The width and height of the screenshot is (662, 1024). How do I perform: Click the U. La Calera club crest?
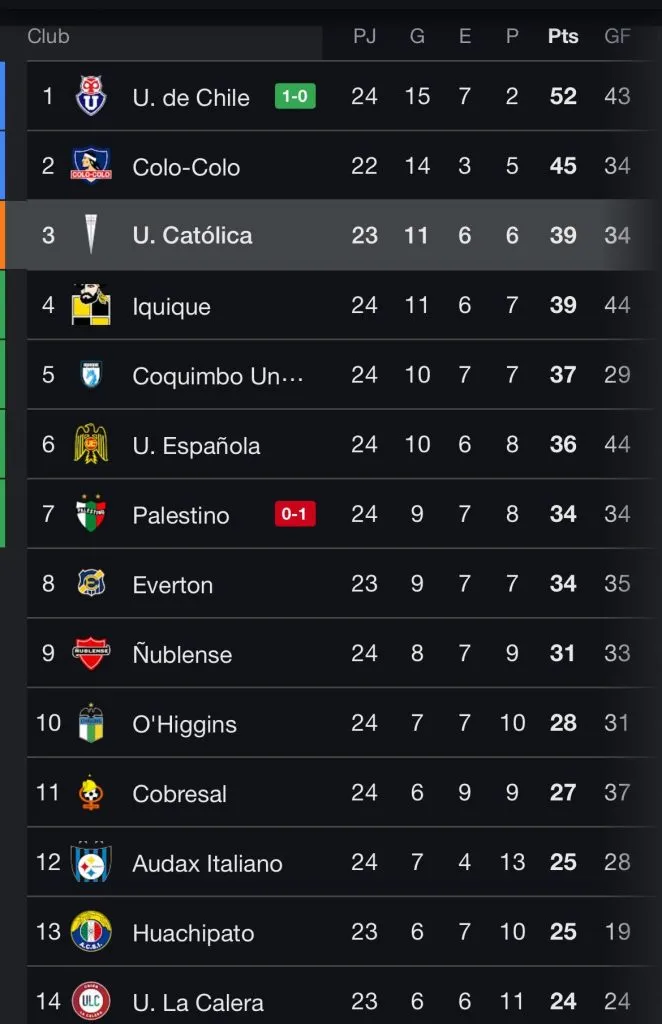(91, 1000)
